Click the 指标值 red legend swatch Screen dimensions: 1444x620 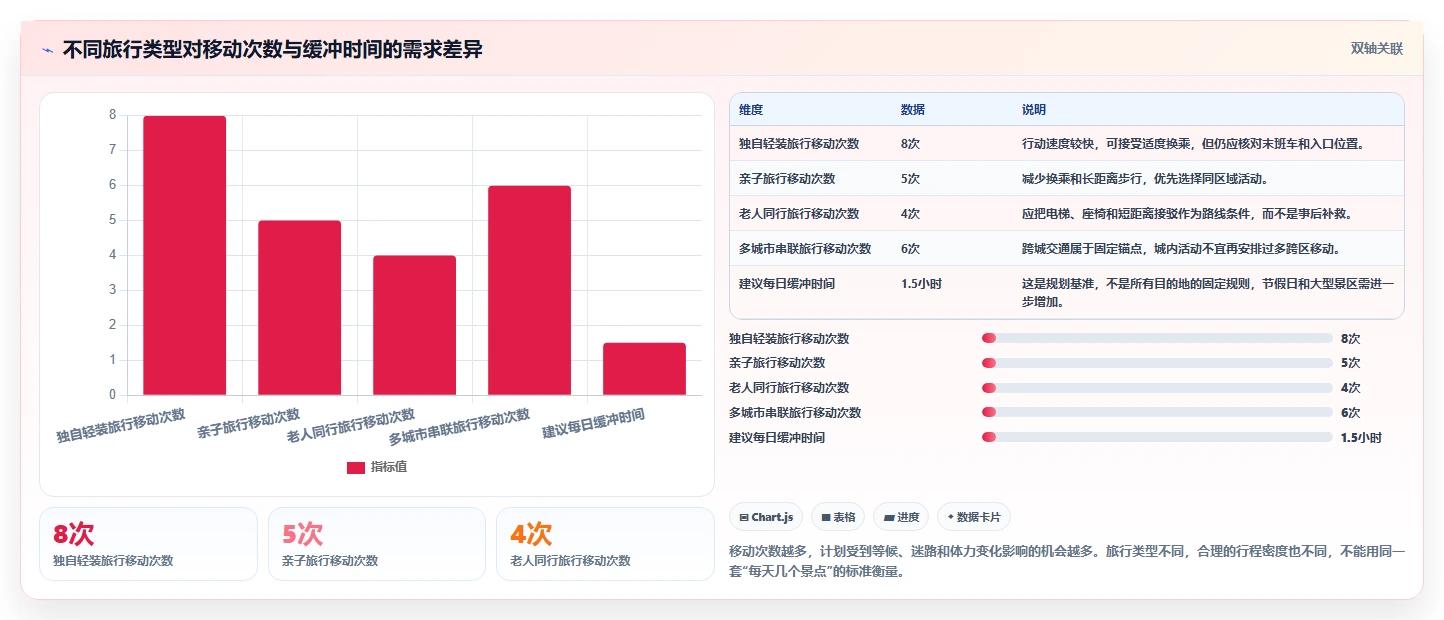[356, 467]
